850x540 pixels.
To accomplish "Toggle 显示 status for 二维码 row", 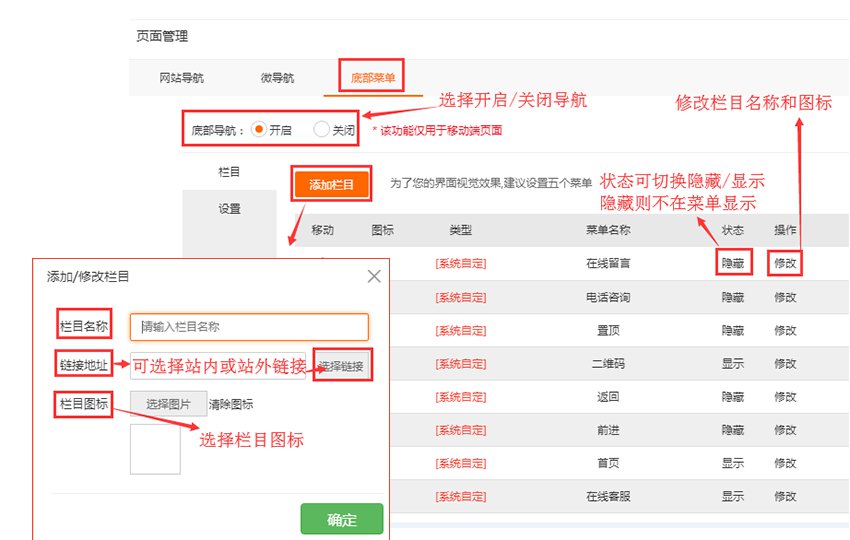I will [x=732, y=363].
